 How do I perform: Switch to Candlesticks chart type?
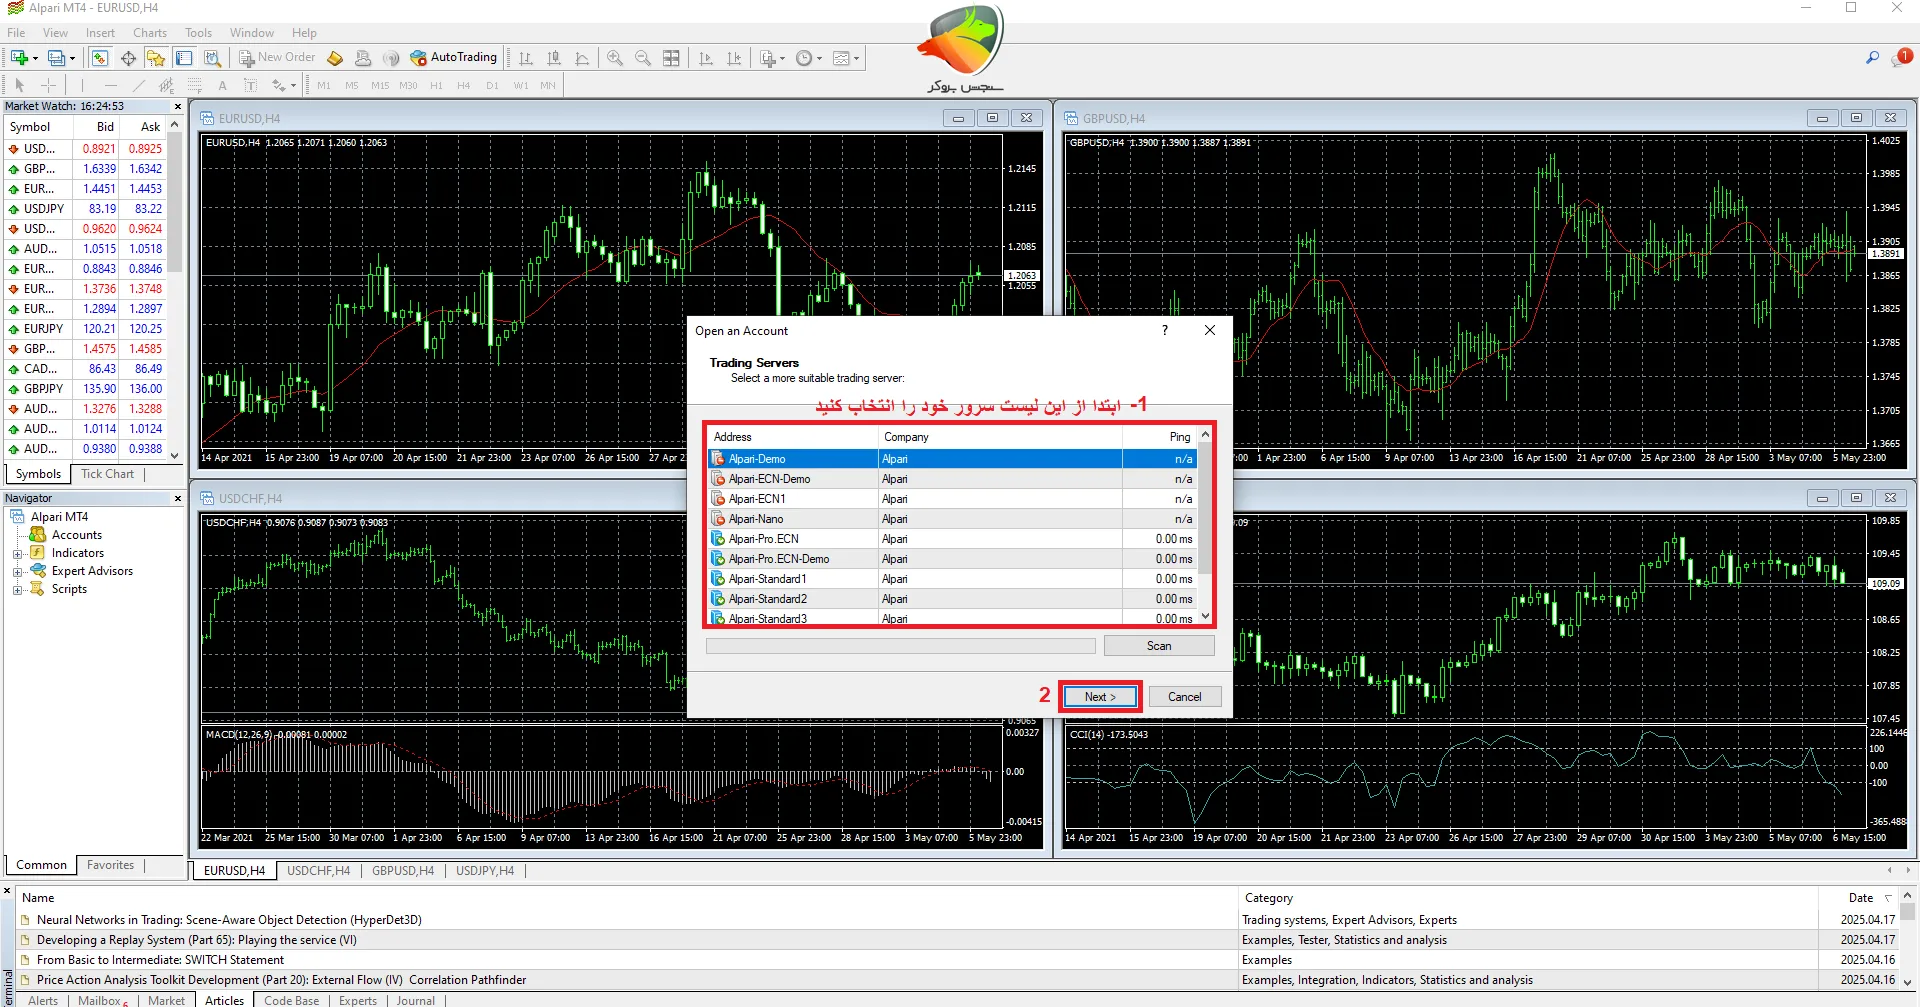[x=554, y=58]
